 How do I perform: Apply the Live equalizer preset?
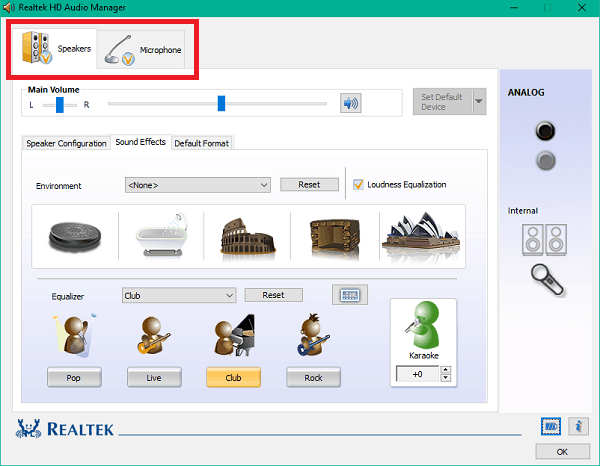(x=154, y=378)
